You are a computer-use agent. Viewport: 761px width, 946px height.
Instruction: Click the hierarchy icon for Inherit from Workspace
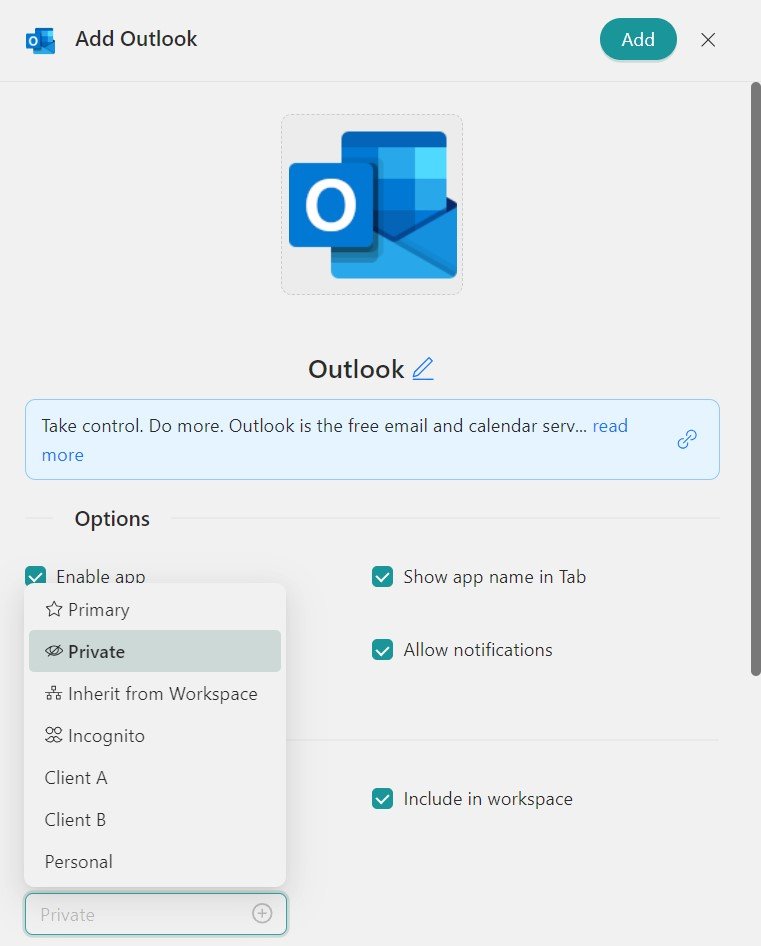(x=54, y=693)
